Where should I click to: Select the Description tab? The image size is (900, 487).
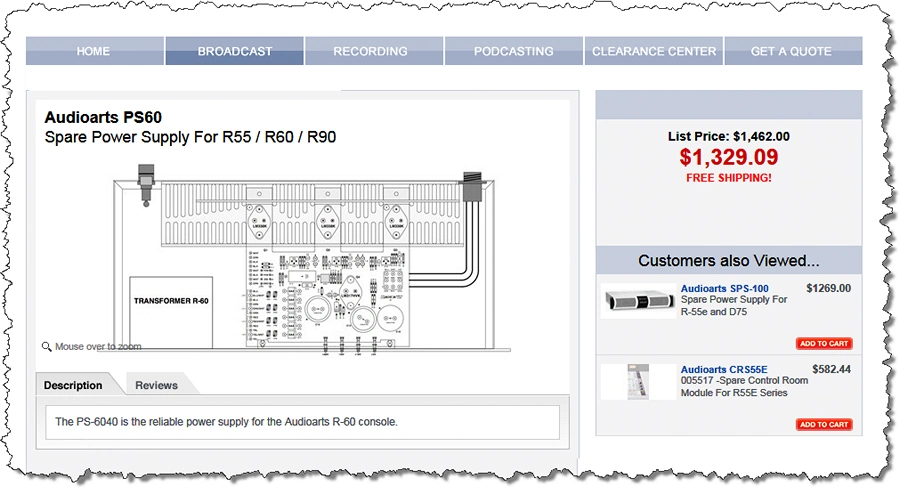pos(73,385)
